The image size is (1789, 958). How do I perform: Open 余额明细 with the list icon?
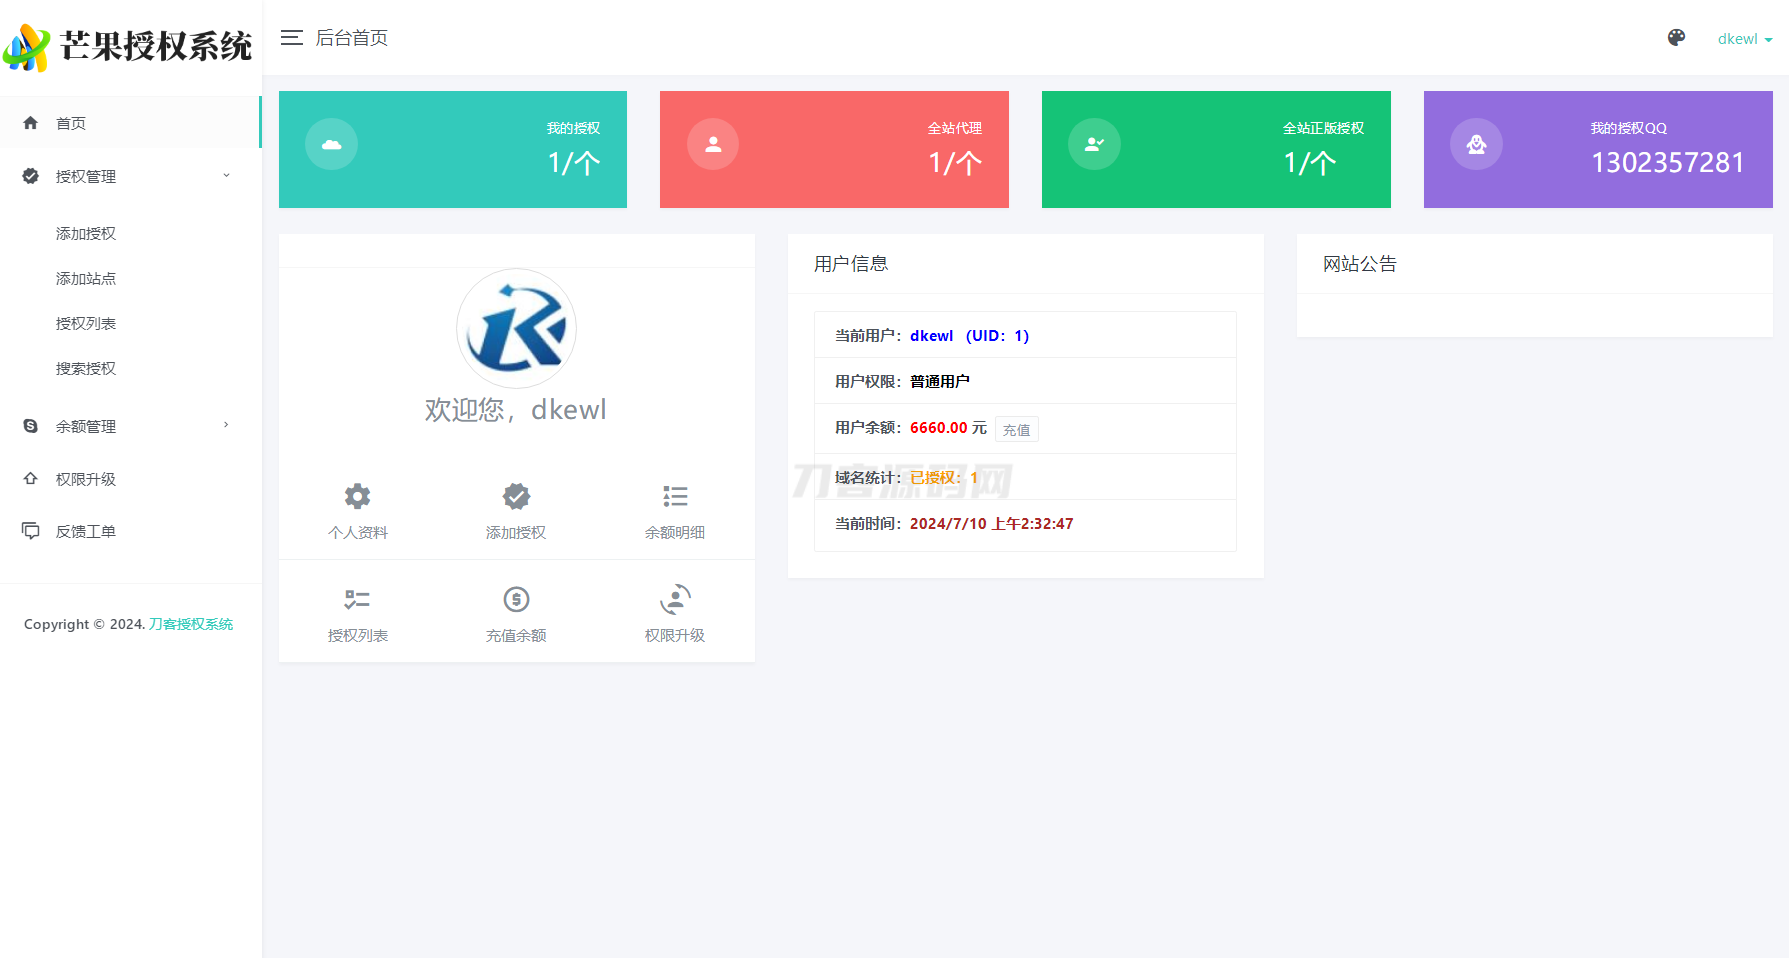pos(675,496)
